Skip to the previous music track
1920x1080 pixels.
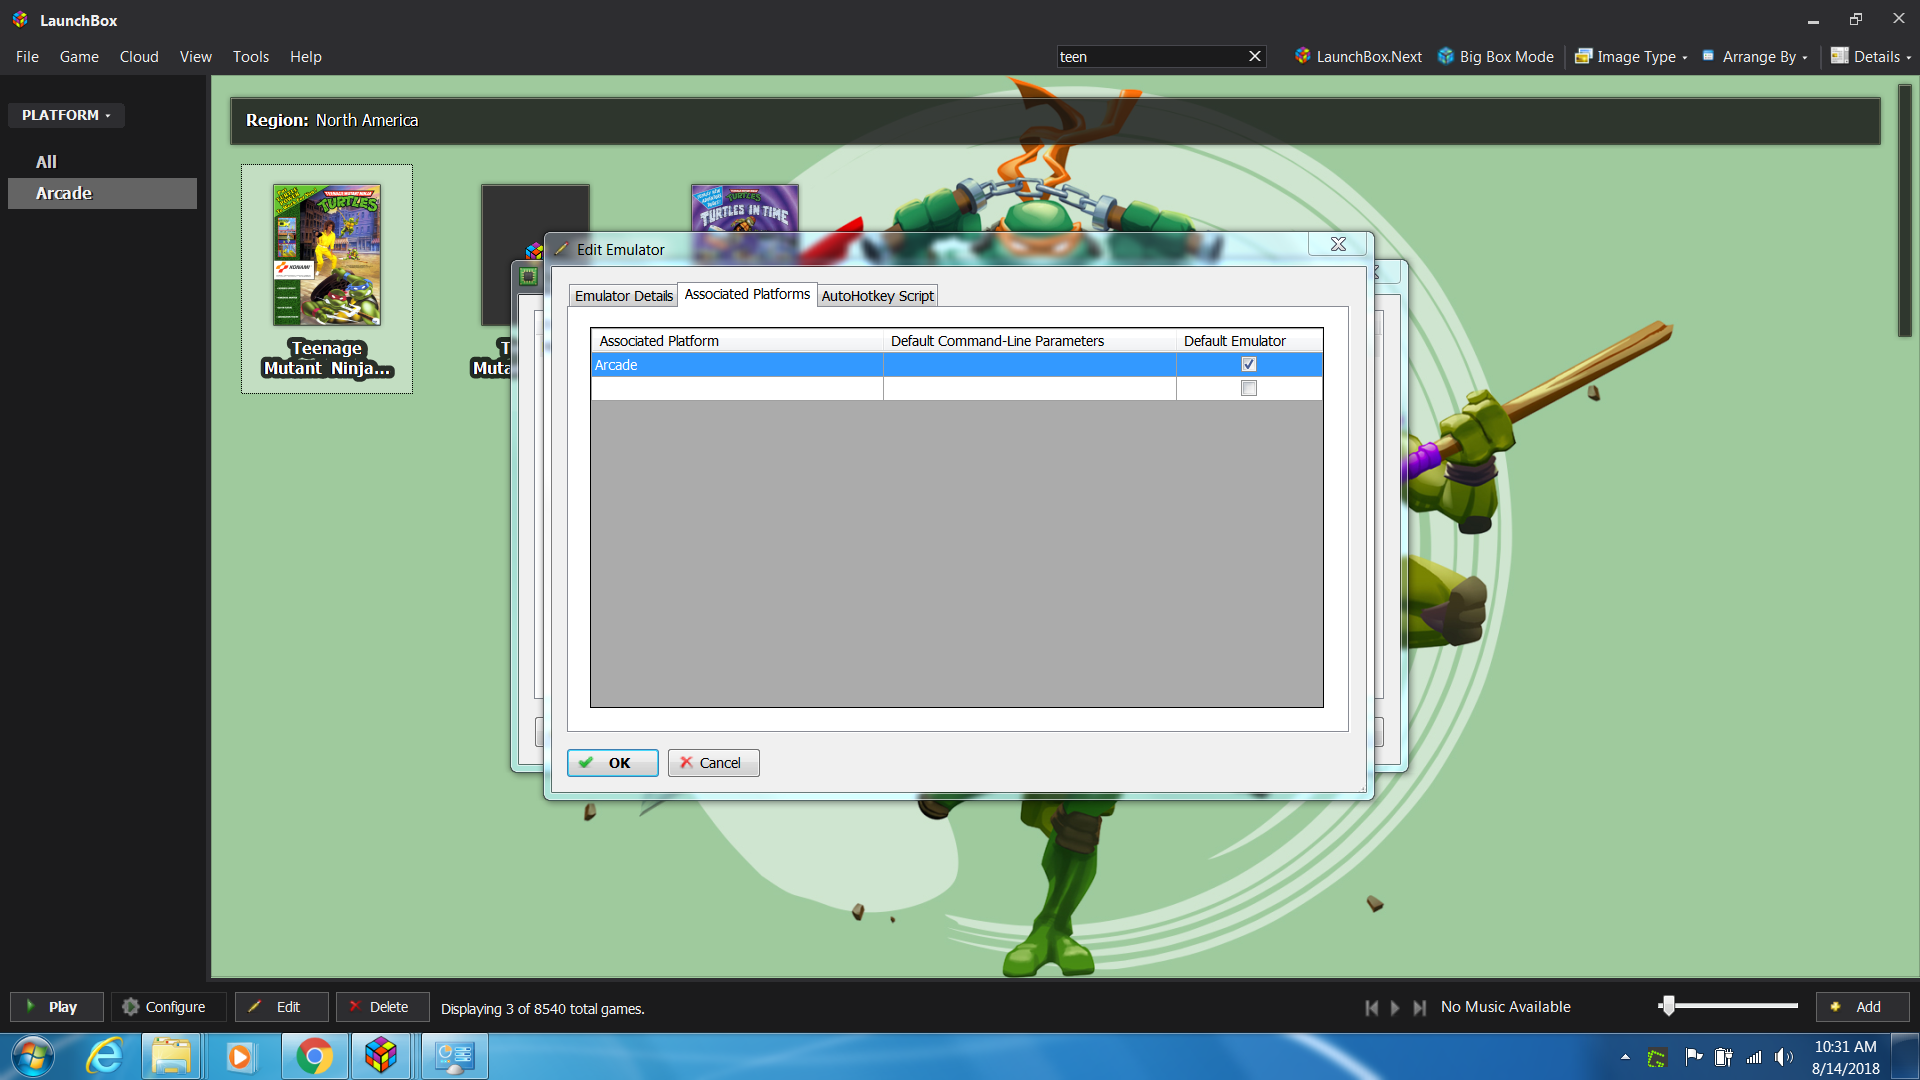pyautogui.click(x=1372, y=1008)
